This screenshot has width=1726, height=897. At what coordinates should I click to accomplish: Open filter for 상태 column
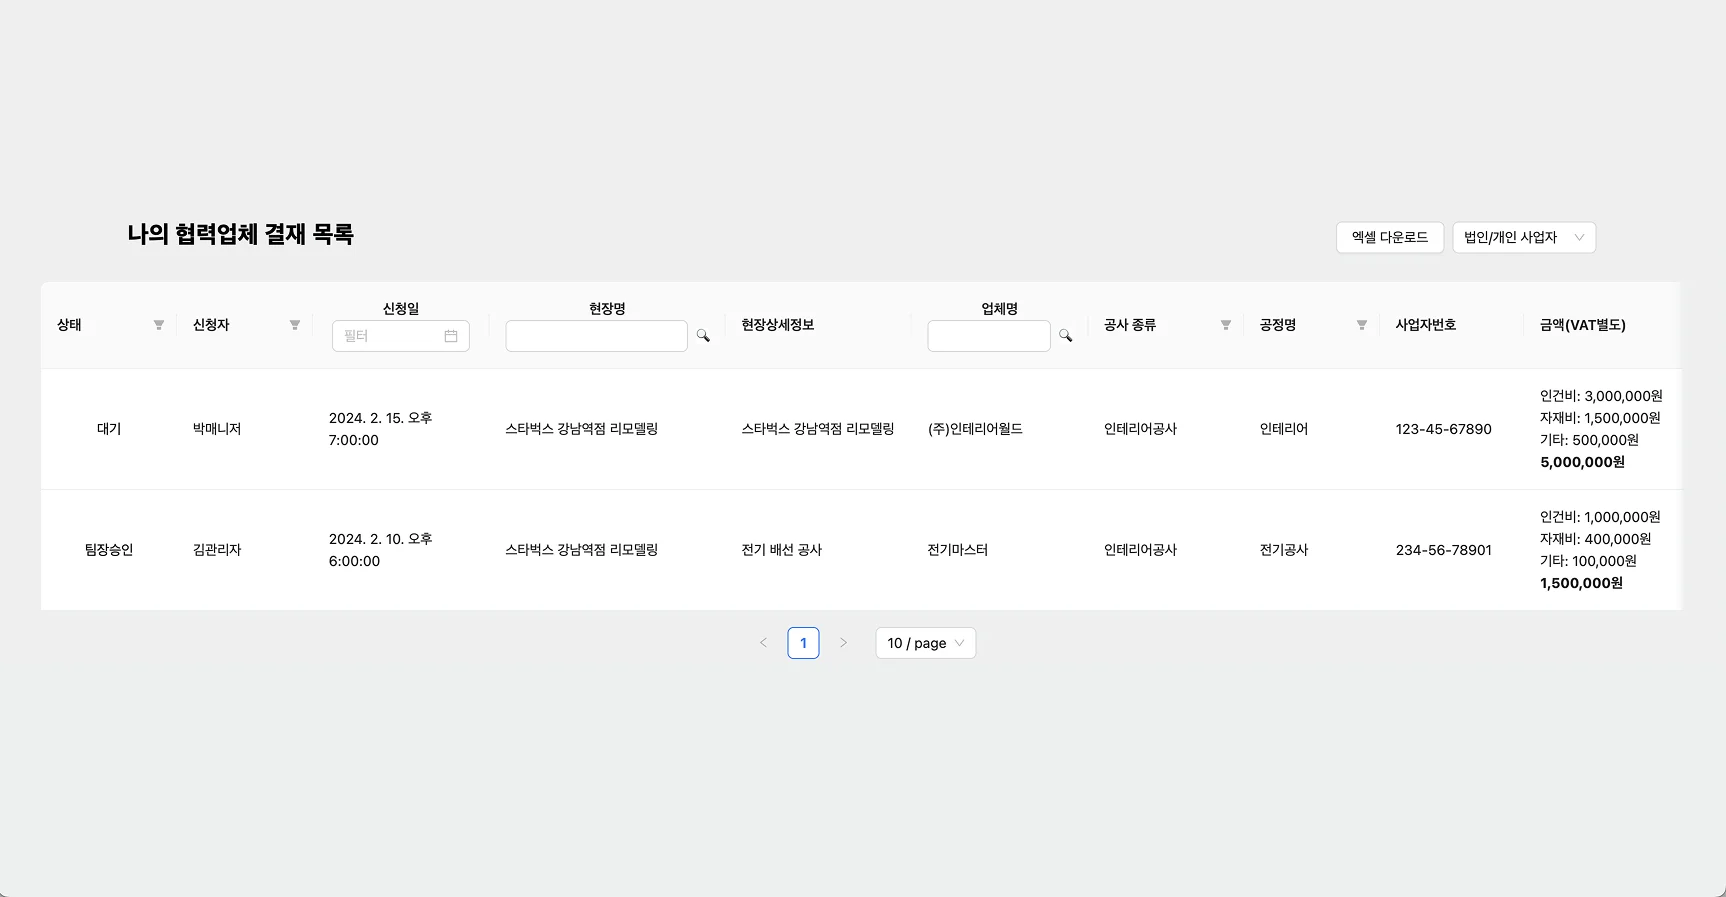tap(158, 325)
